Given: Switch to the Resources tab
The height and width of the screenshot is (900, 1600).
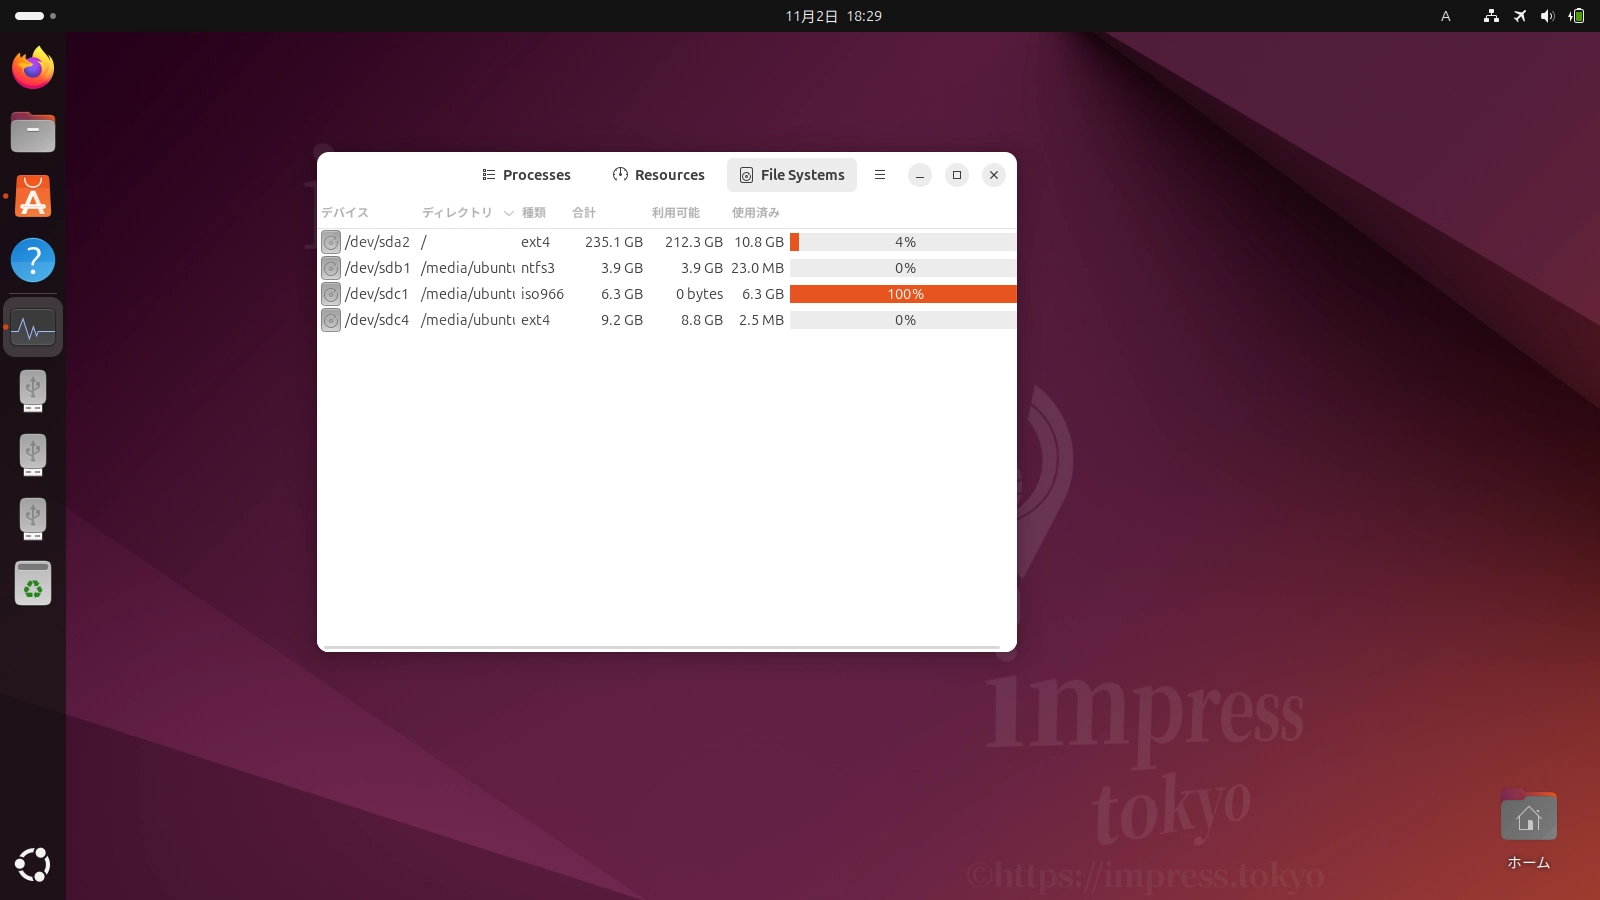Looking at the screenshot, I should [658, 175].
